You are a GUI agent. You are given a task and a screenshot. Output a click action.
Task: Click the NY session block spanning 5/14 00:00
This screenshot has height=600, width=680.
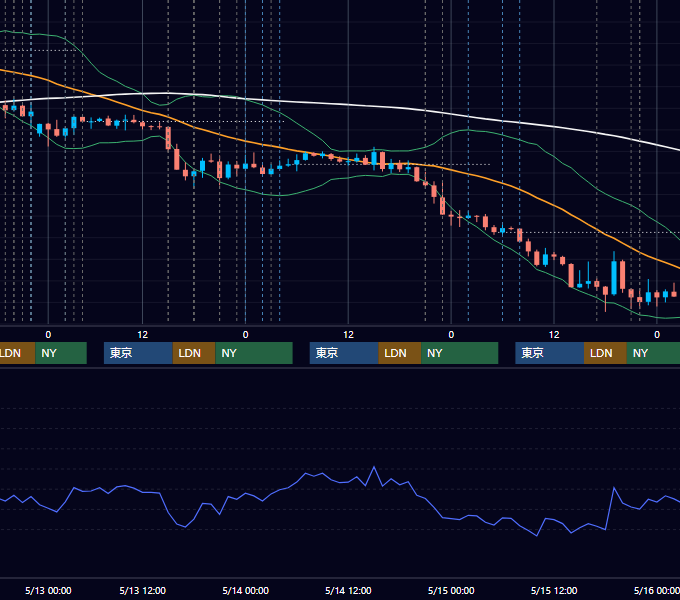tap(254, 353)
